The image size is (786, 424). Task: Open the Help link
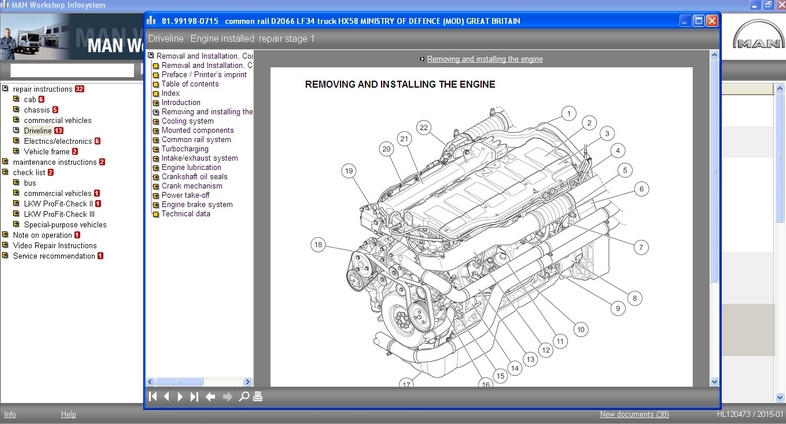pos(69,414)
